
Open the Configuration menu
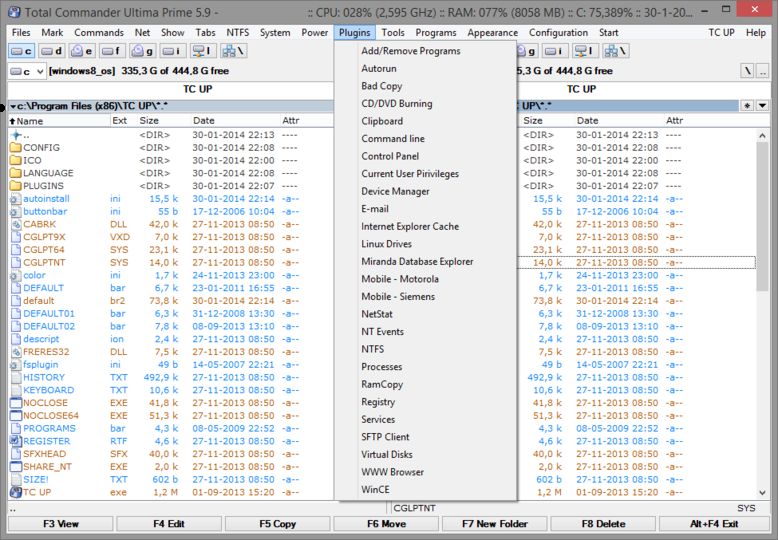coord(558,33)
